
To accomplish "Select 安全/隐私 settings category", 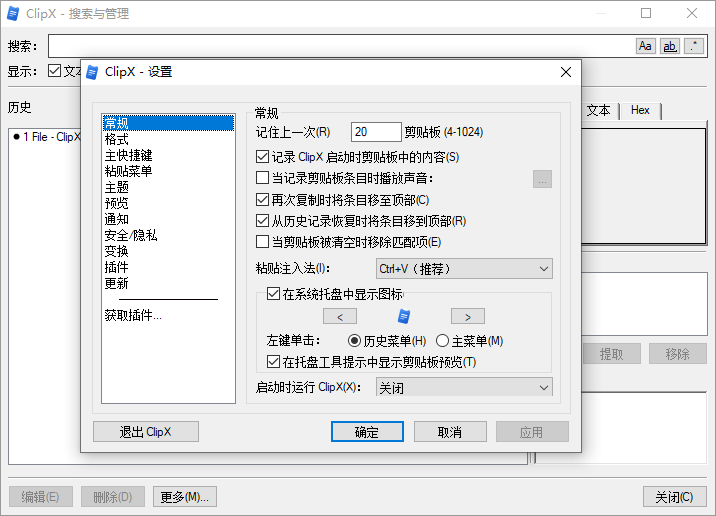I will pyautogui.click(x=168, y=235).
